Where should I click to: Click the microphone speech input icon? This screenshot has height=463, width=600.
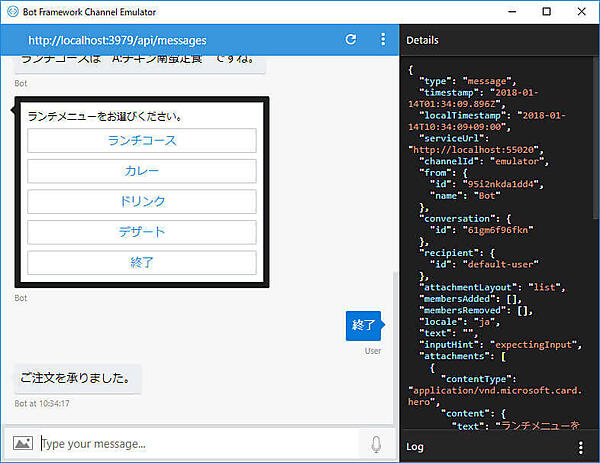coord(376,443)
